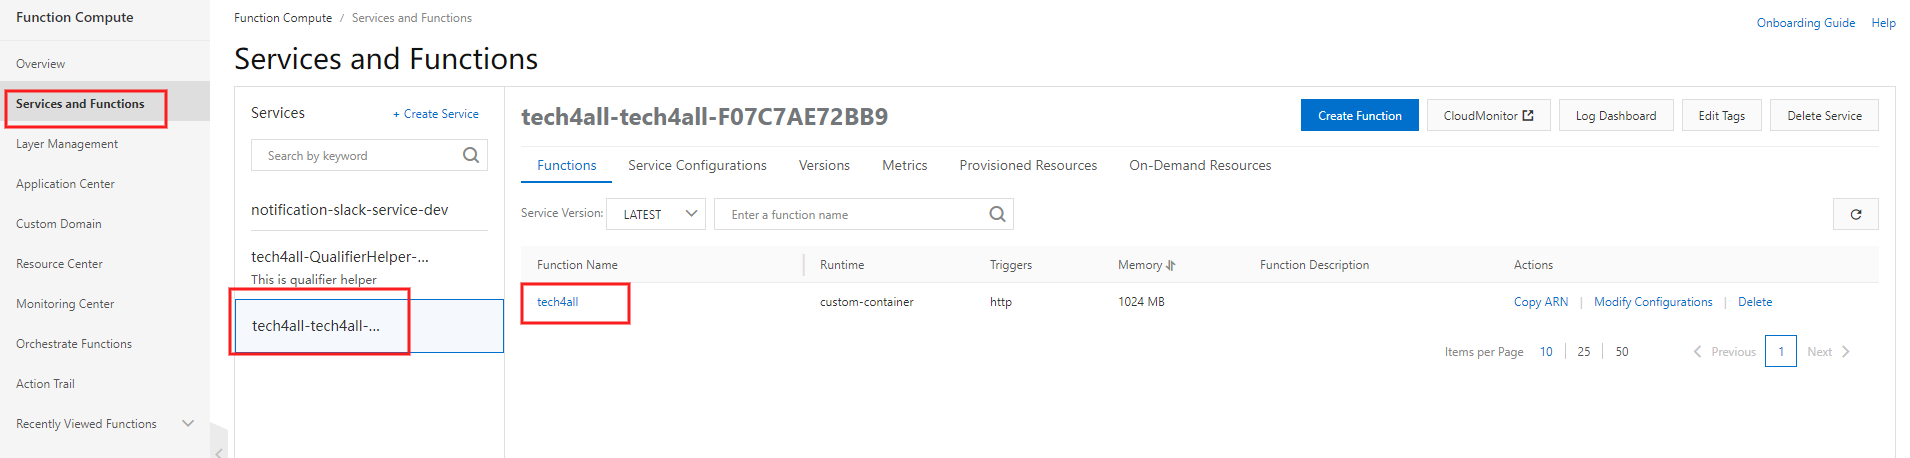Open the Help link
The width and height of the screenshot is (1910, 458).
coord(1883,23)
